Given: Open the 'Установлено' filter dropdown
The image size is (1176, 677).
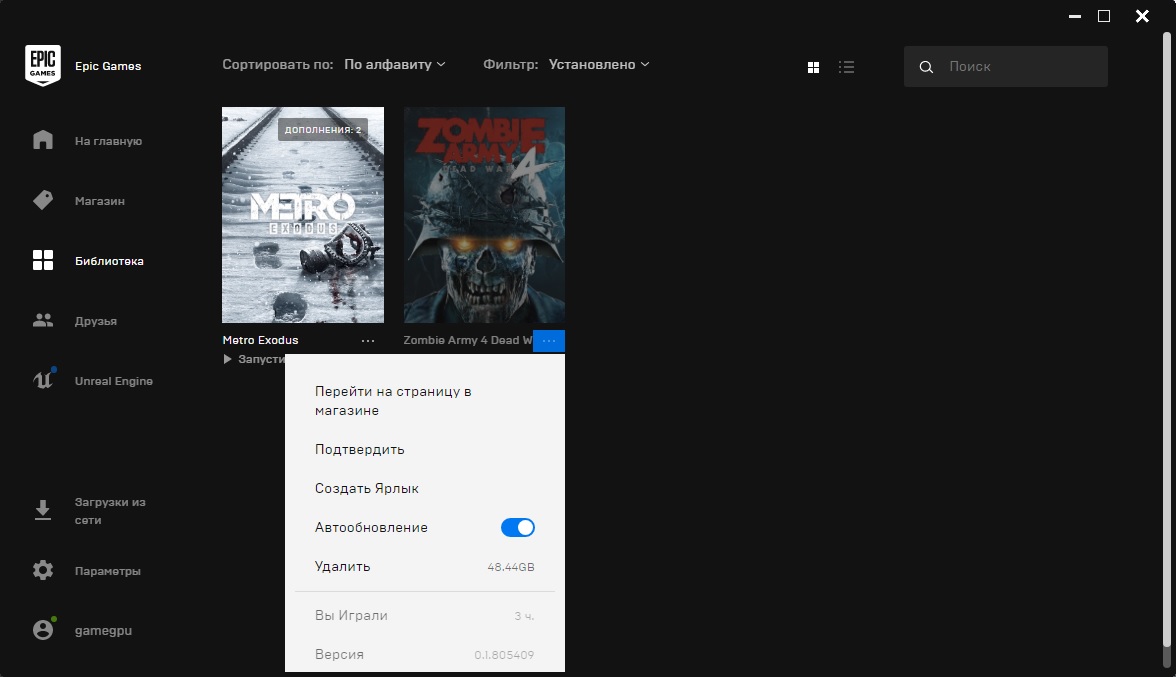Looking at the screenshot, I should point(598,64).
